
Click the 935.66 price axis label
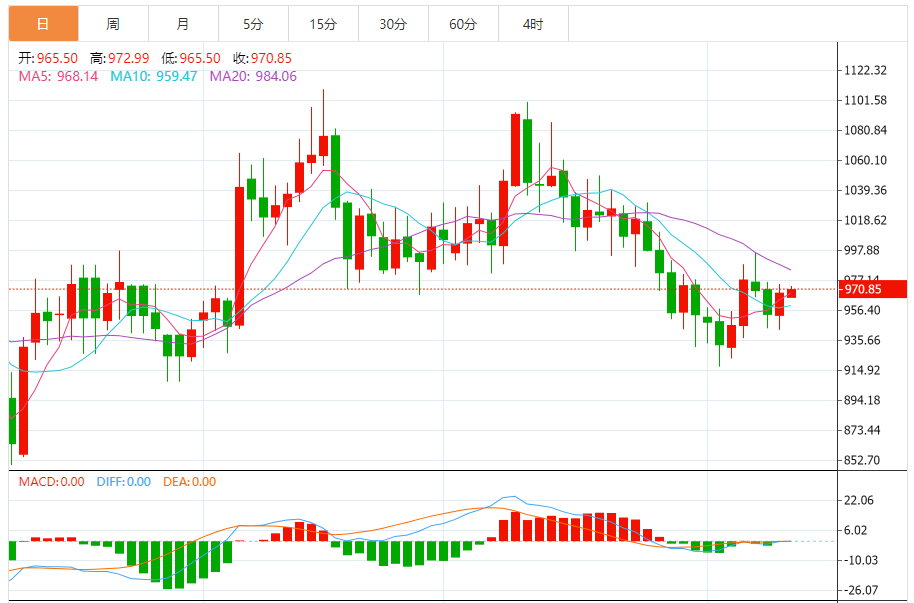tap(862, 340)
